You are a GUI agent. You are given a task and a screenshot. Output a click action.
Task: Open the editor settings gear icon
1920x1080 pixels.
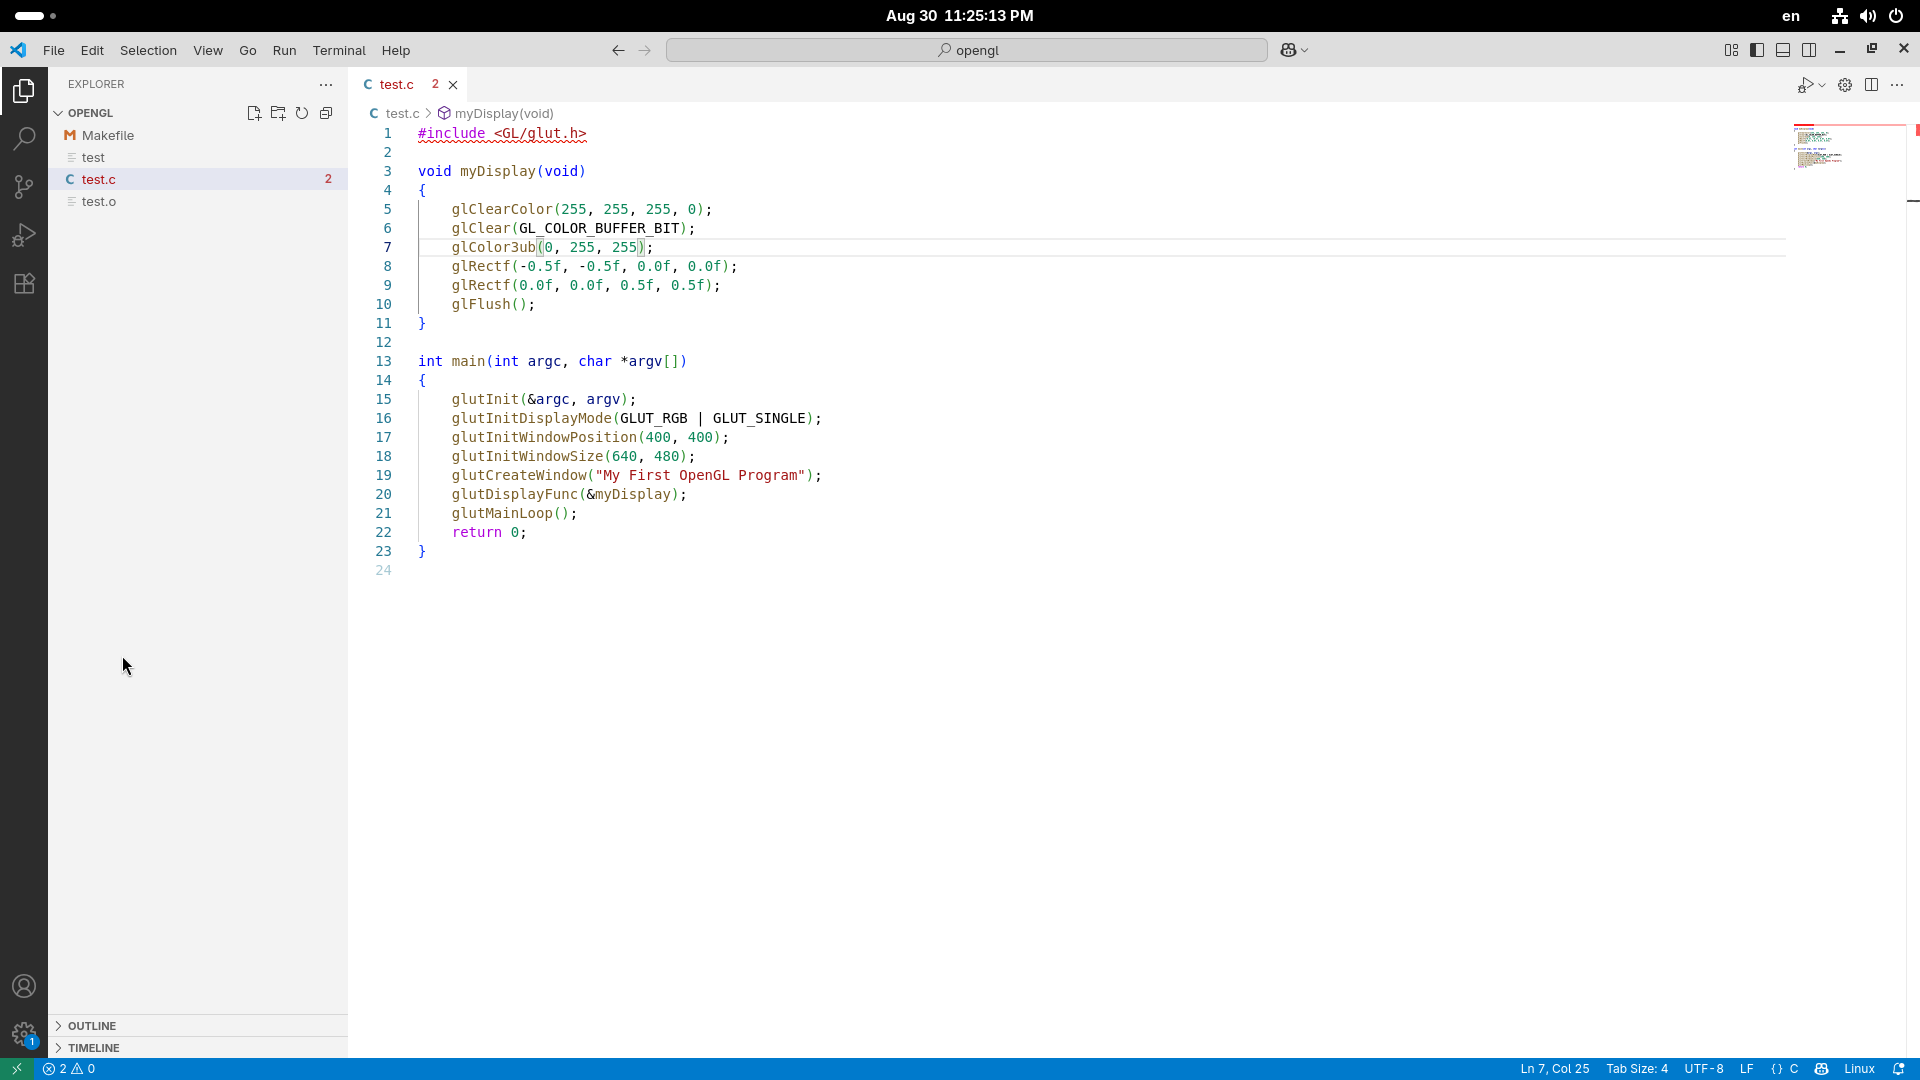tap(1845, 85)
